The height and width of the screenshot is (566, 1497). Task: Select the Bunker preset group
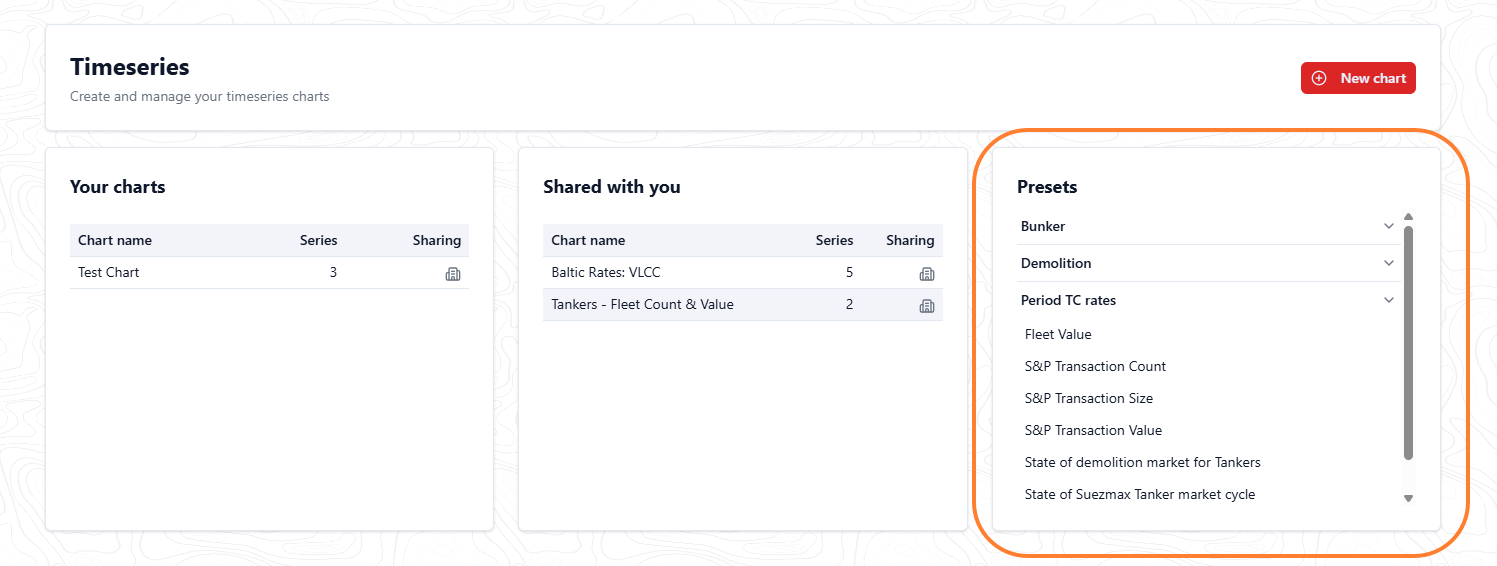point(1208,226)
